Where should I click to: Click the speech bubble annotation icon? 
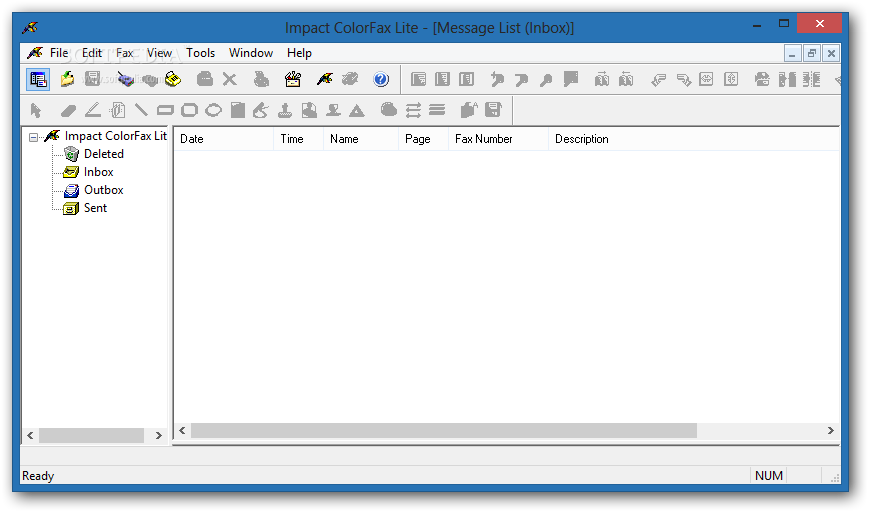[x=571, y=79]
